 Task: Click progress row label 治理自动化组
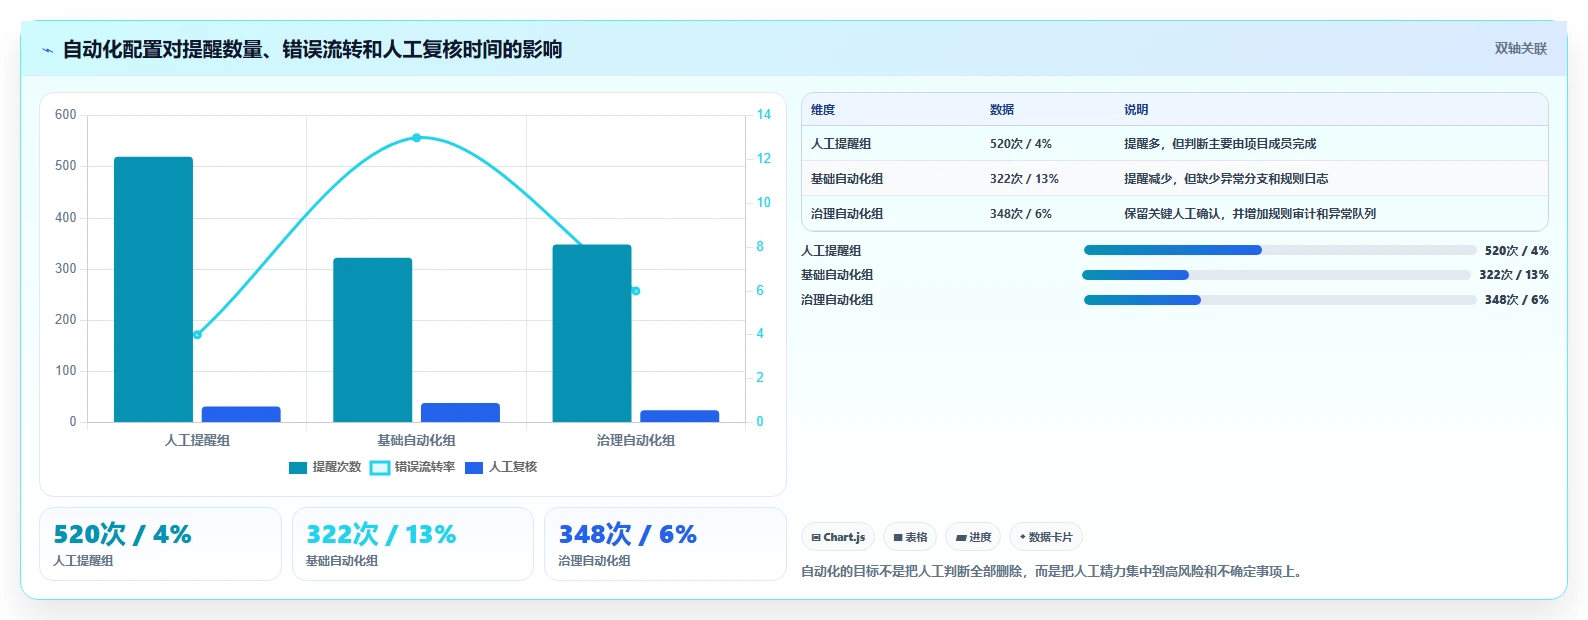pos(837,300)
